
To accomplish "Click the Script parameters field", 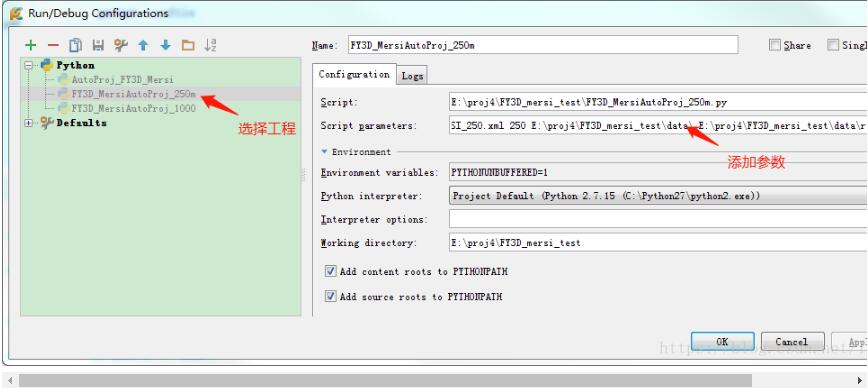I will [x=658, y=126].
